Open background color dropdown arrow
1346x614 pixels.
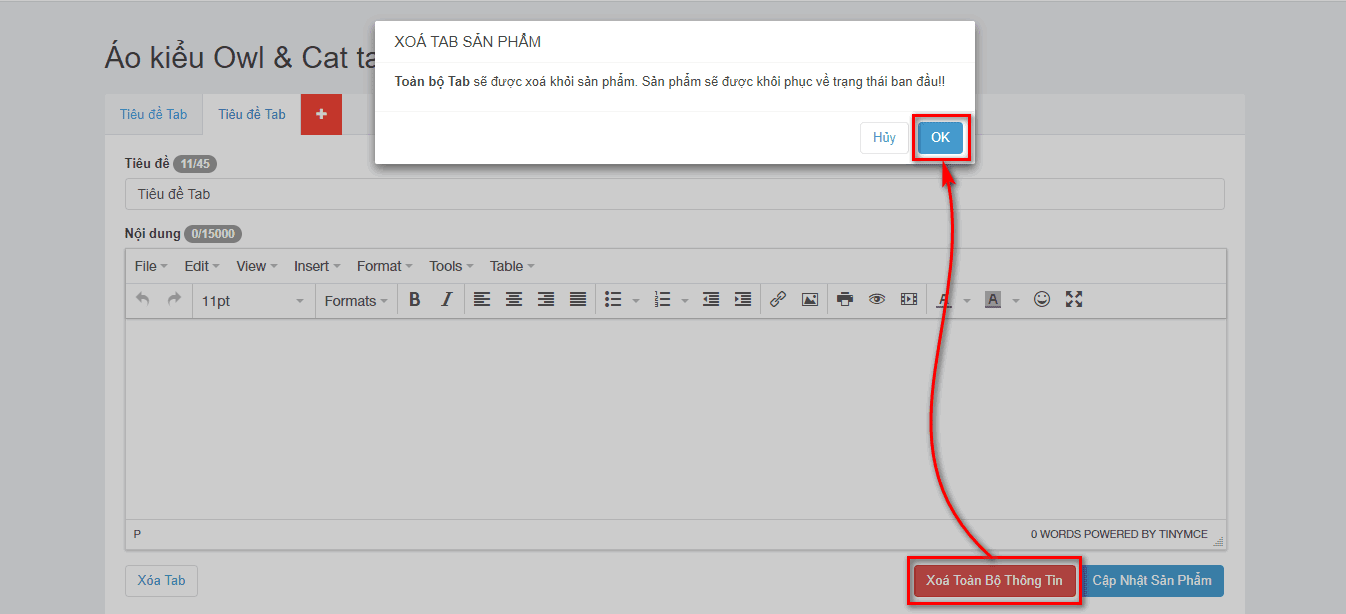pyautogui.click(x=1016, y=301)
